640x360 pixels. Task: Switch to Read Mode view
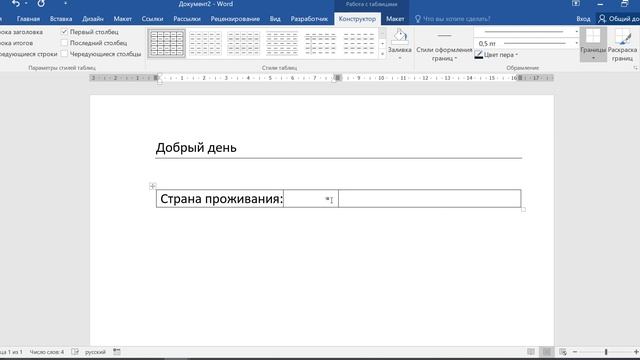coord(531,352)
